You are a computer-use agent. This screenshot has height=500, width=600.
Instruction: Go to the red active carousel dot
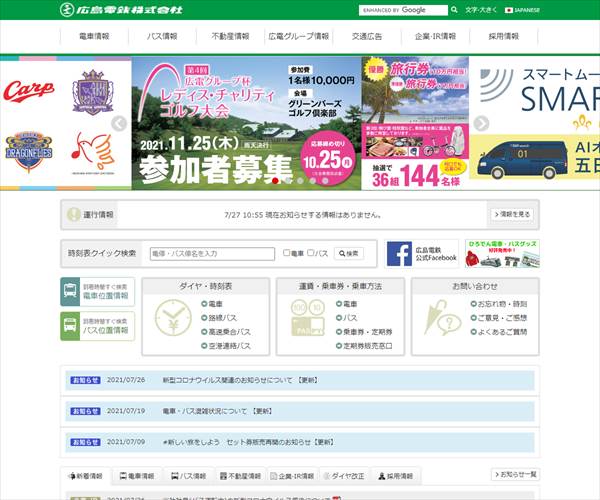(275, 181)
